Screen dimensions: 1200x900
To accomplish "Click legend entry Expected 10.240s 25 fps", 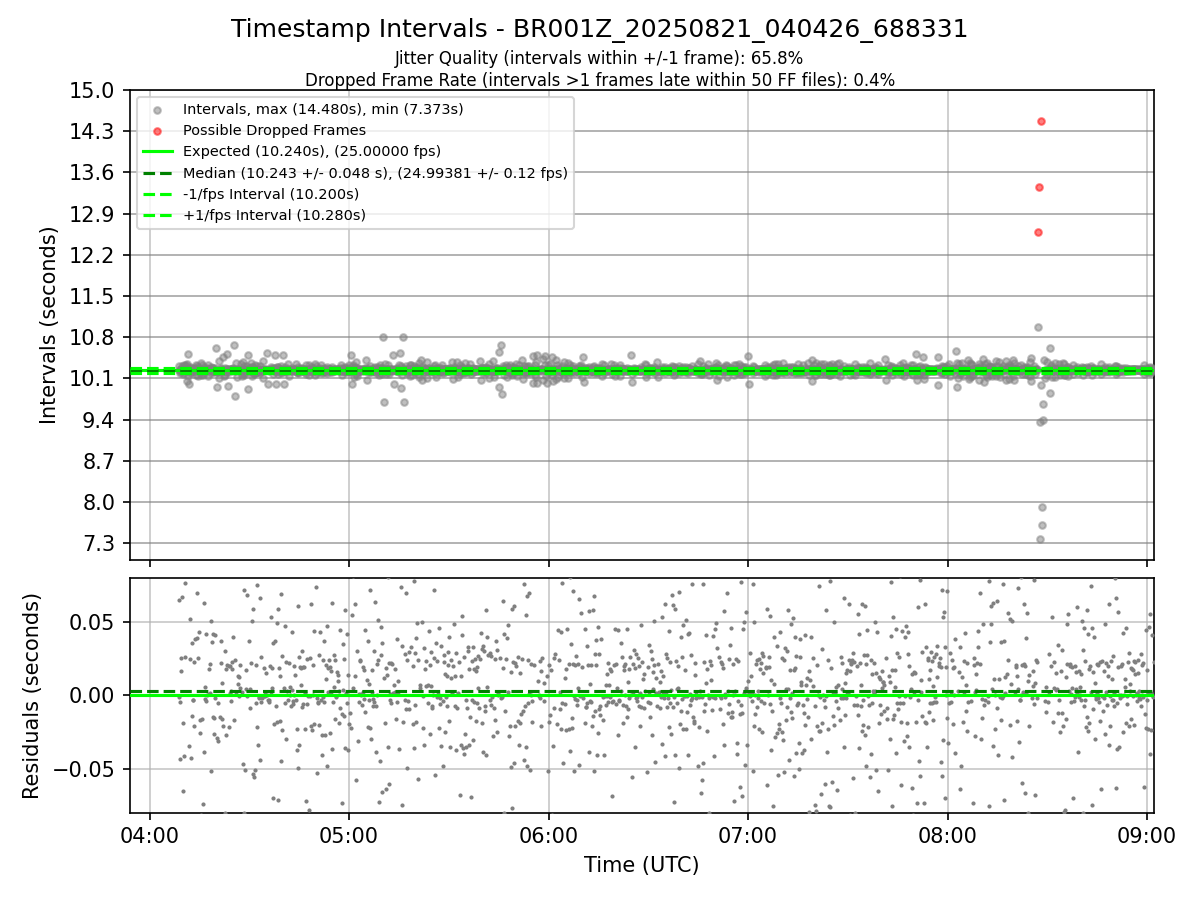I will 312,151.
